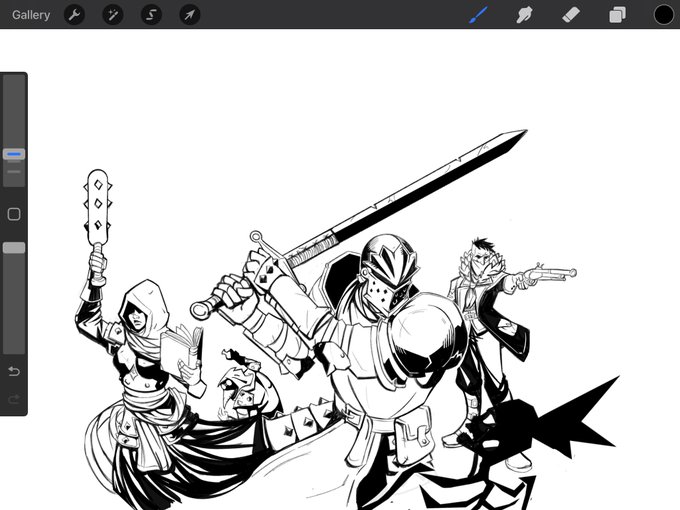Viewport: 680px width, 510px height.
Task: Activate the Transform arrow tool
Action: point(190,15)
